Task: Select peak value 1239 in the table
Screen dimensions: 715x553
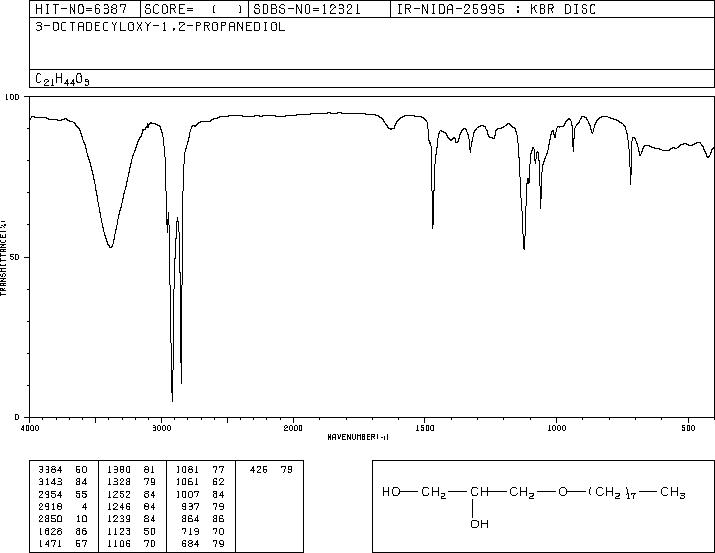Action: tap(119, 519)
